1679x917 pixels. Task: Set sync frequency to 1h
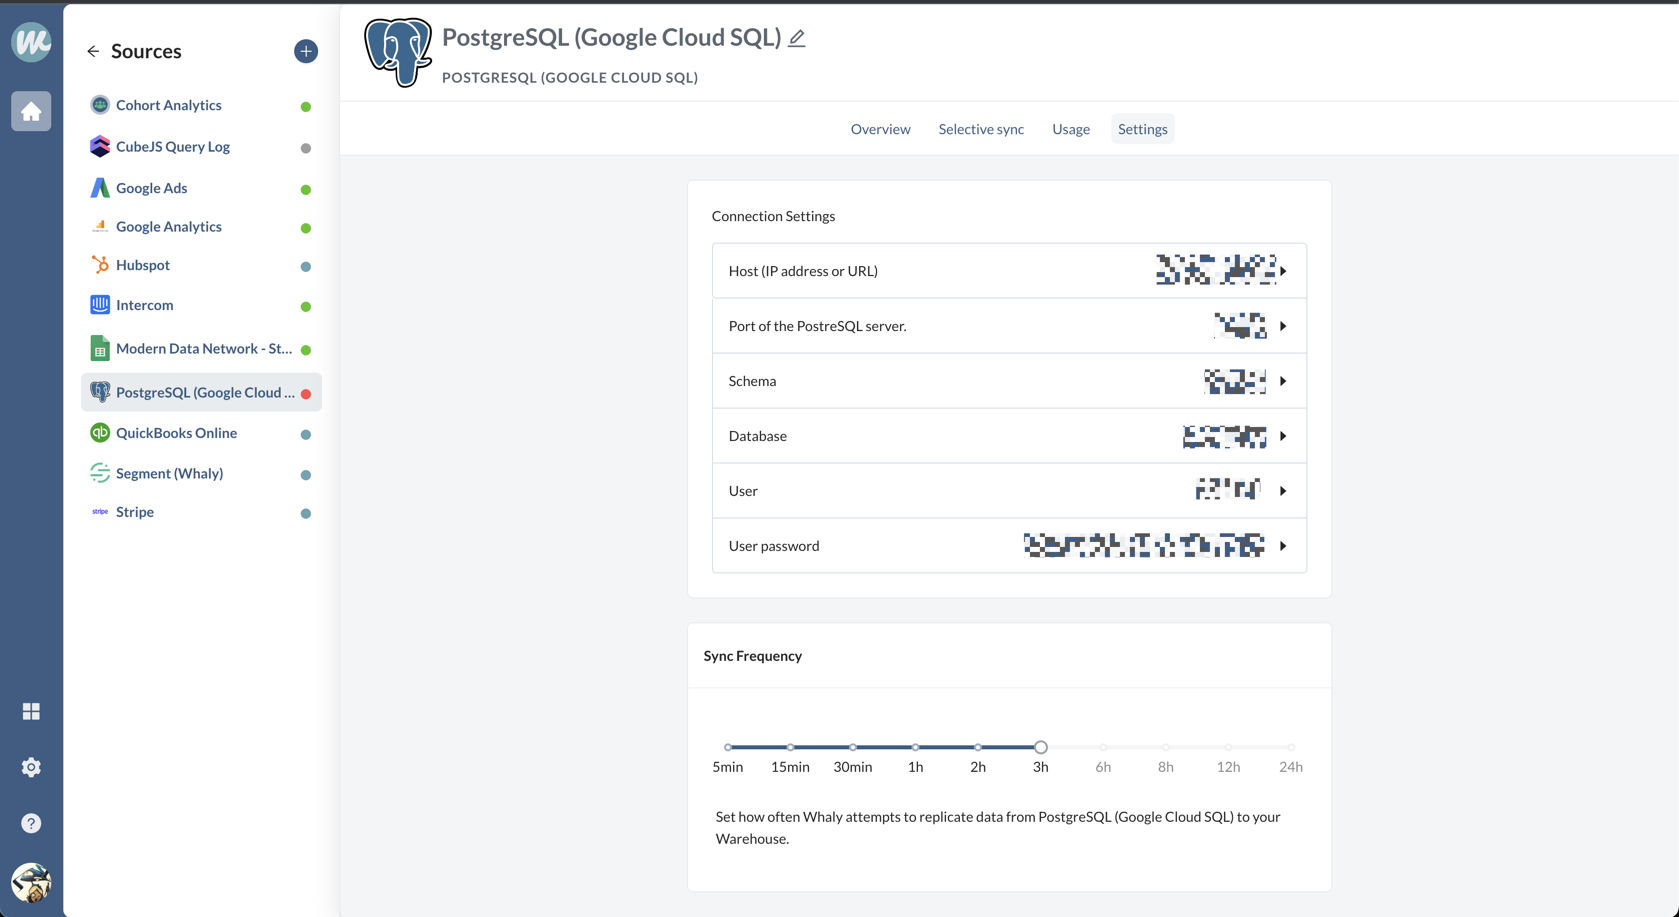(915, 747)
